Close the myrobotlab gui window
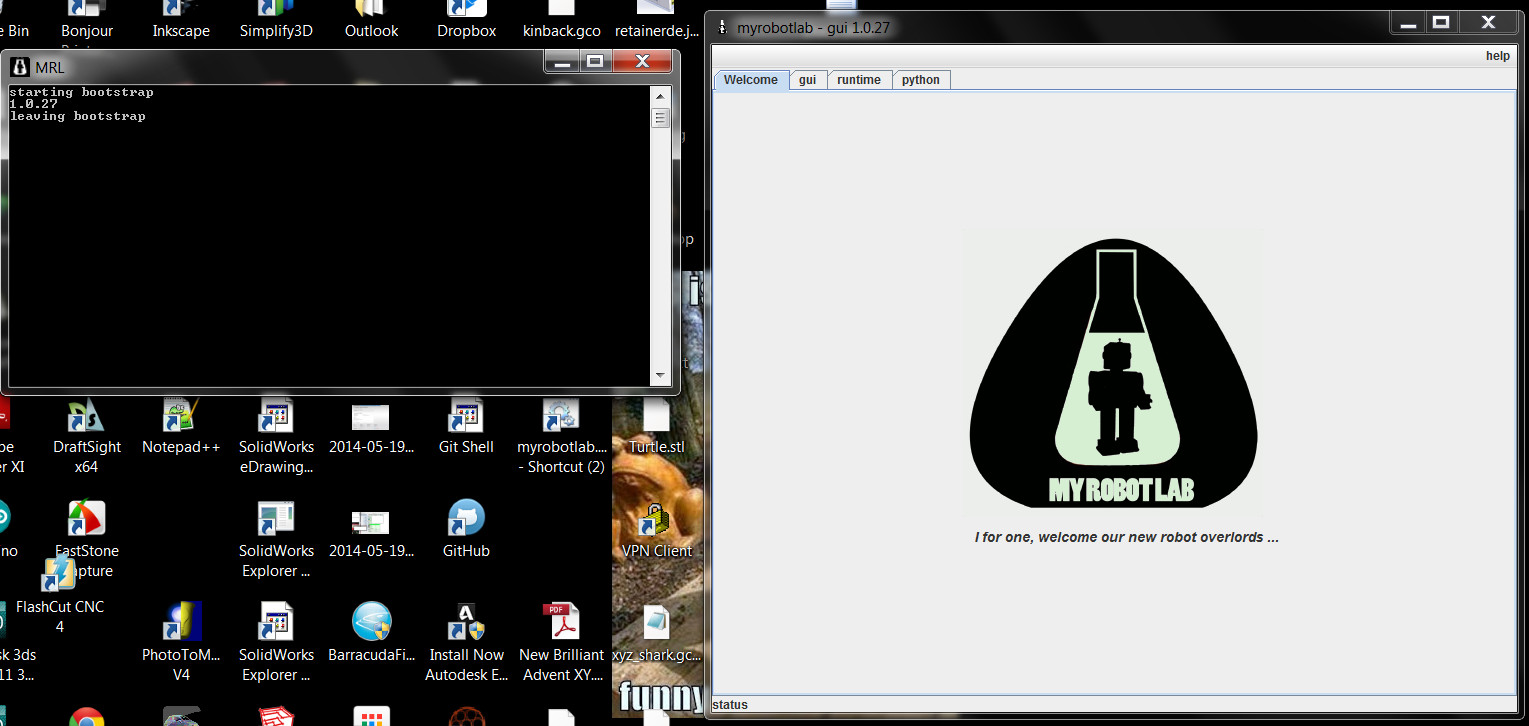Screen dimensions: 1529x726 click(x=1488, y=22)
